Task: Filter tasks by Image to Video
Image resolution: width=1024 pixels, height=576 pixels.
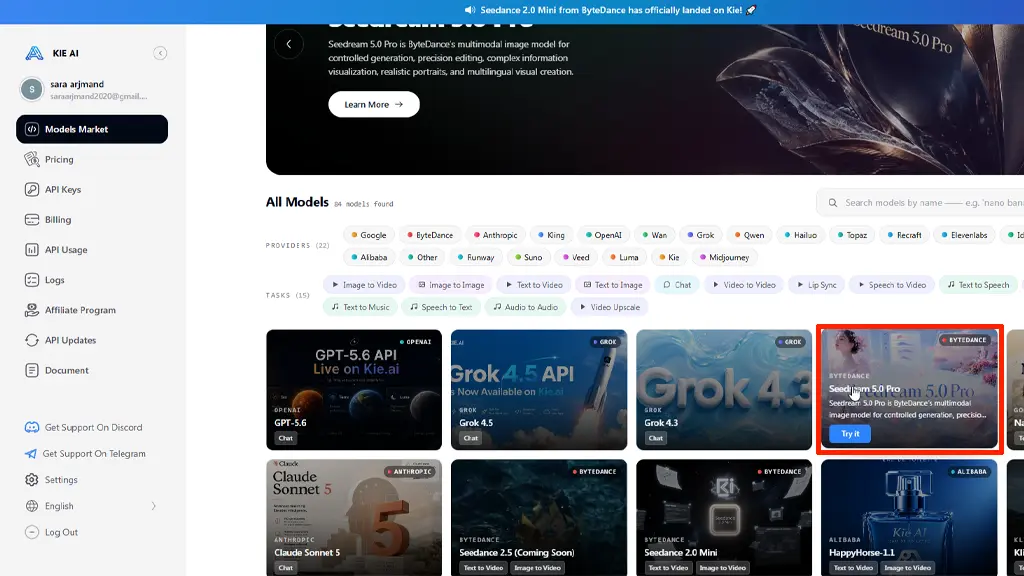Action: 364,285
